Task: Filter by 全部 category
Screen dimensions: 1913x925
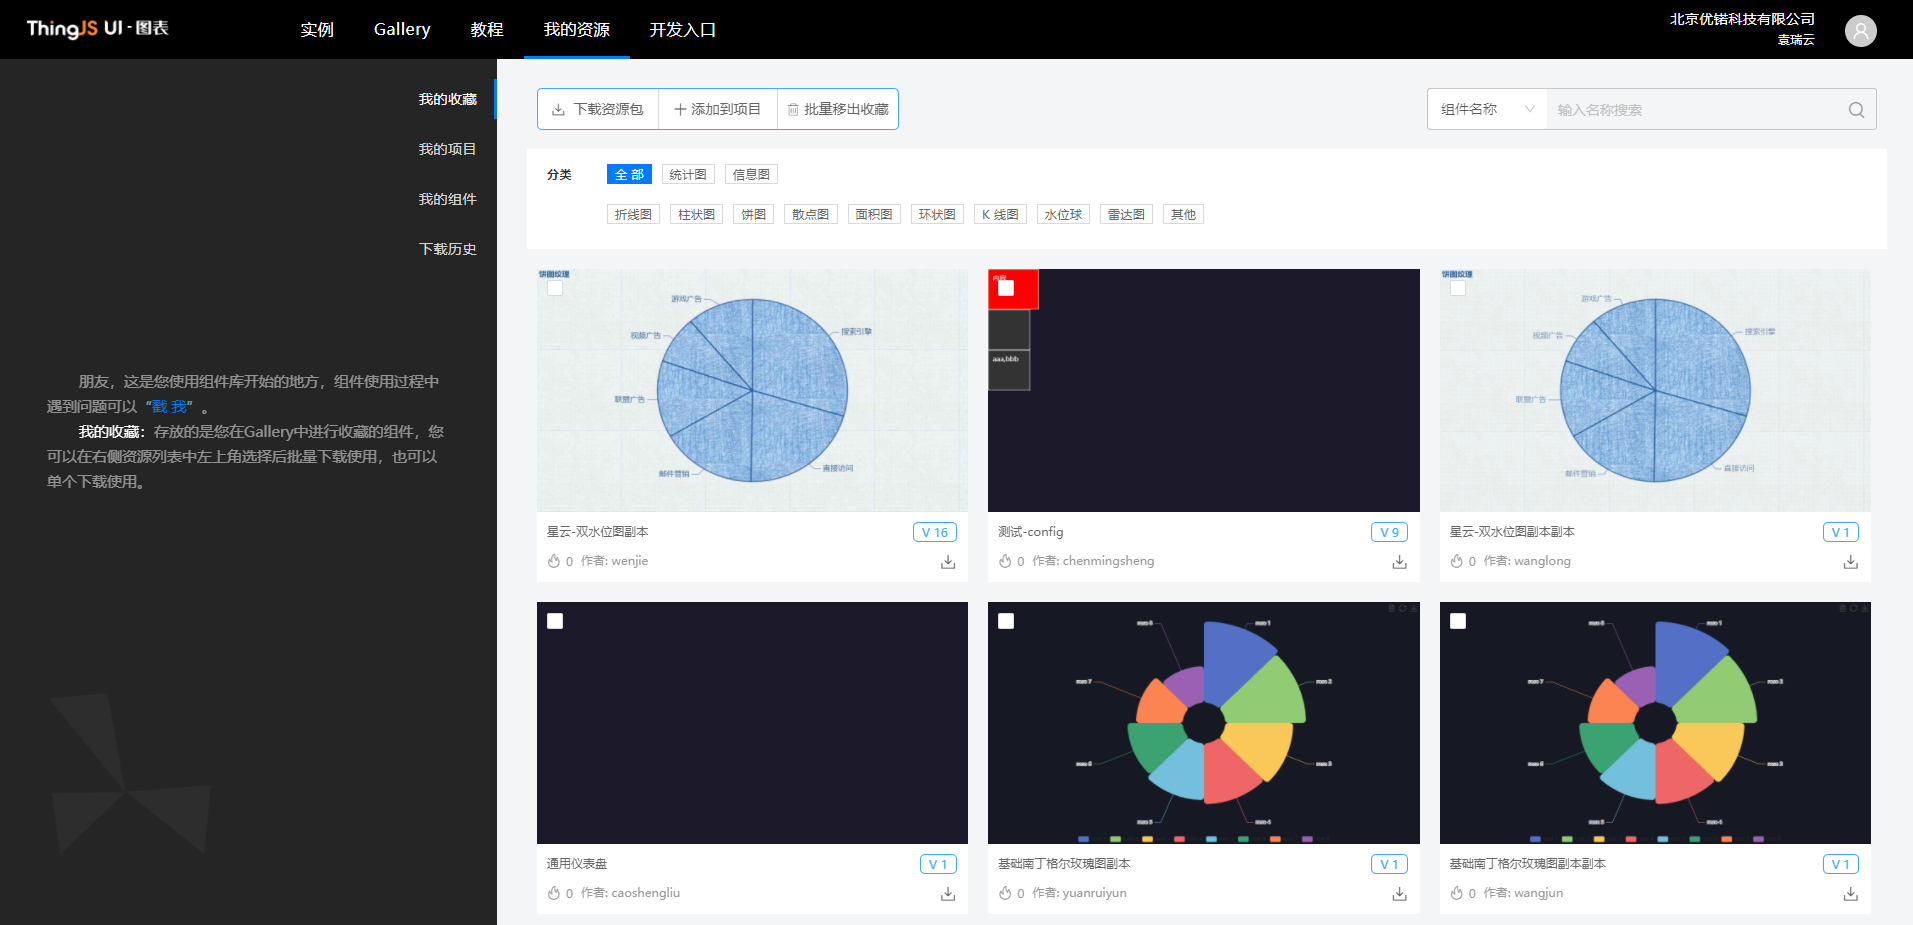Action: 629,174
